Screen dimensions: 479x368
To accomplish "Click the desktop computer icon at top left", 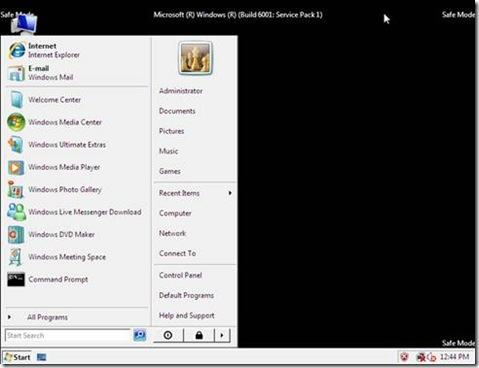I will point(24,23).
